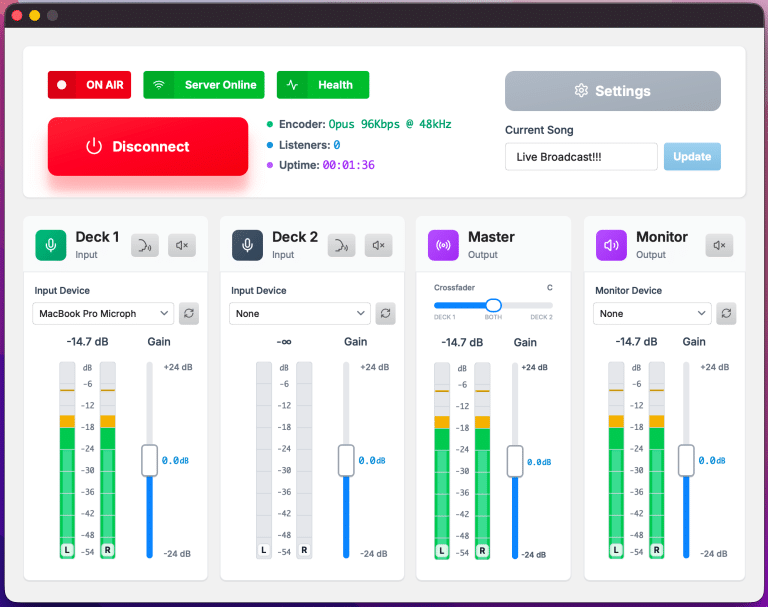The image size is (768, 607).
Task: Mute the Monitor output
Action: pos(719,245)
